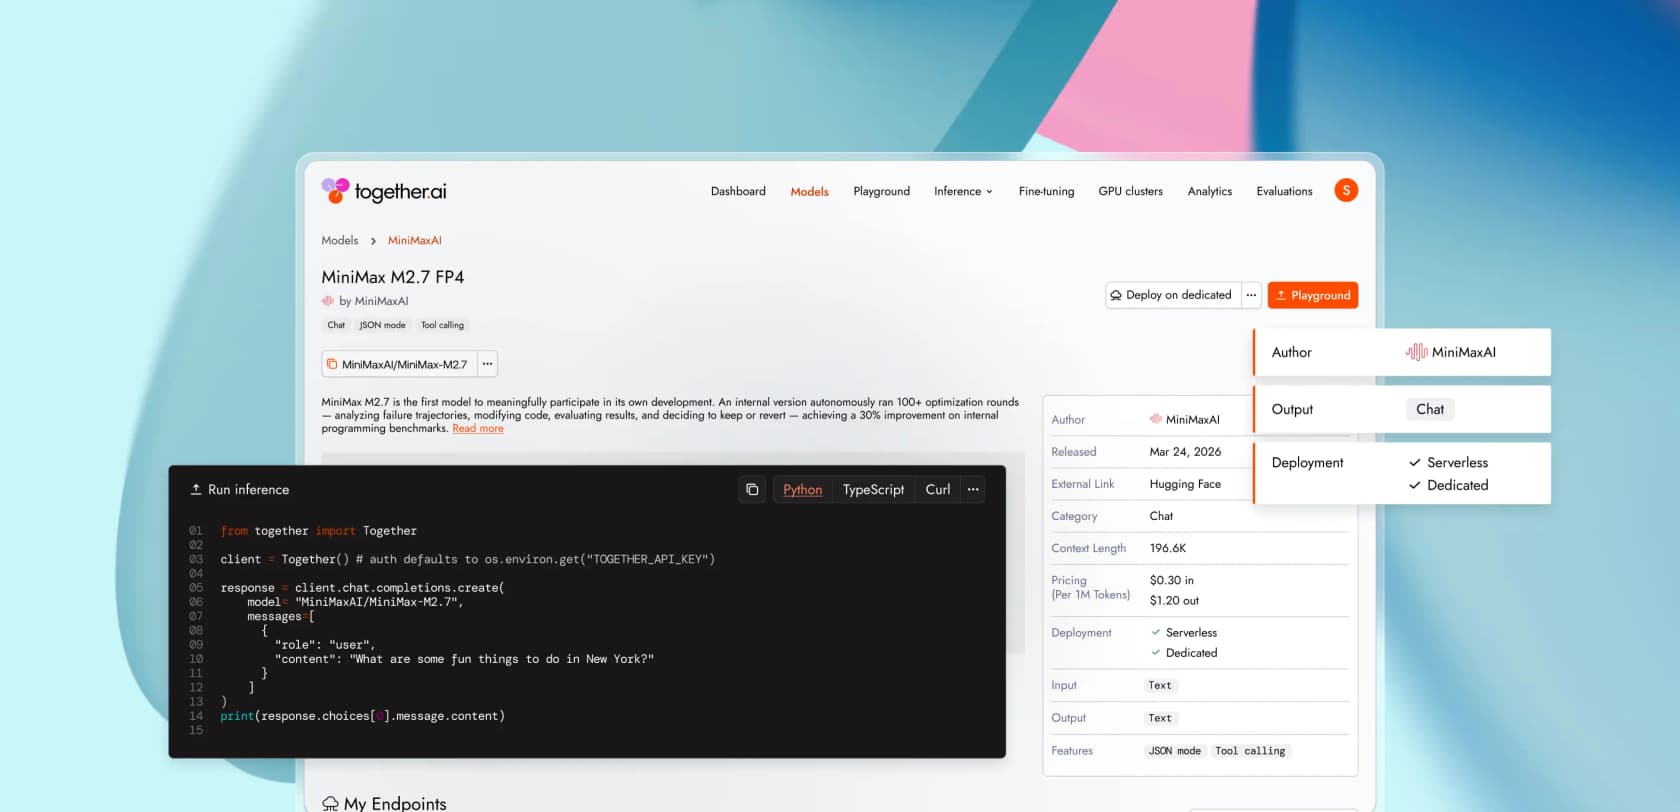Click MiniMaxAI in the Author callout card

pyautogui.click(x=1451, y=352)
